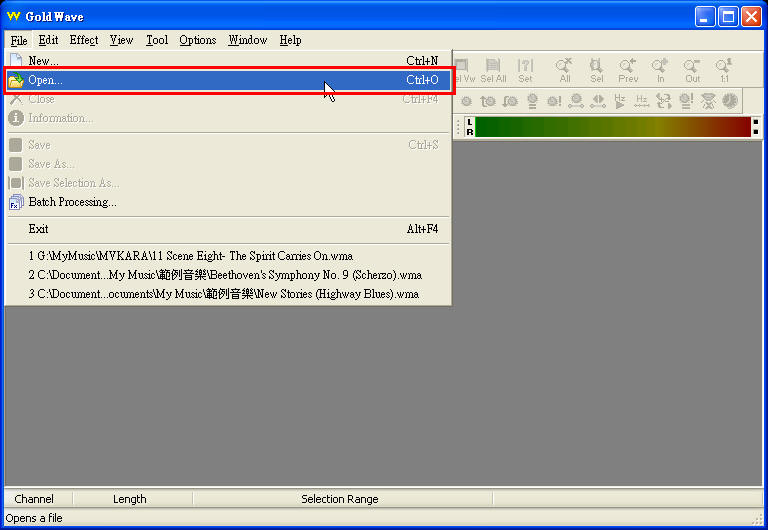Select New... from the File menu
The height and width of the screenshot is (530, 768).
(43, 61)
